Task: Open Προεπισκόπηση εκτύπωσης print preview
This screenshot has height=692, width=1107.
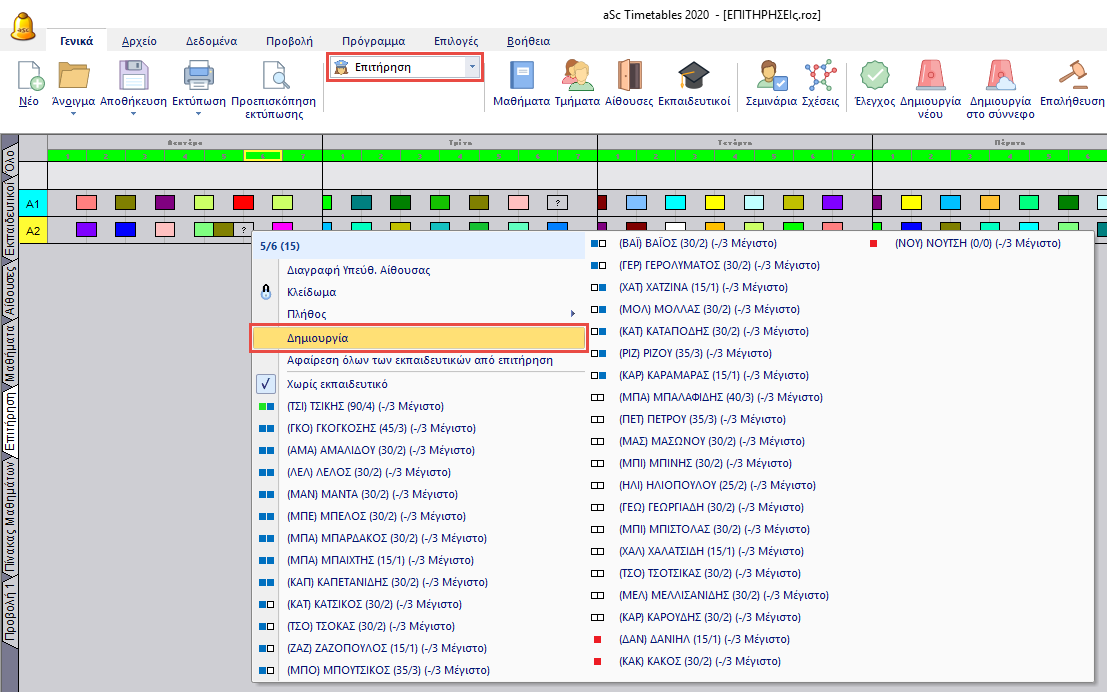Action: (x=273, y=77)
